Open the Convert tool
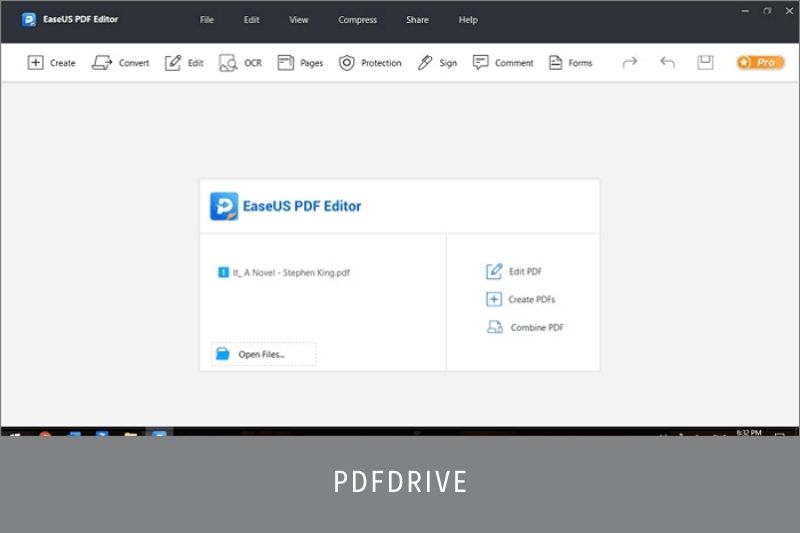This screenshot has width=800, height=533. tap(120, 63)
